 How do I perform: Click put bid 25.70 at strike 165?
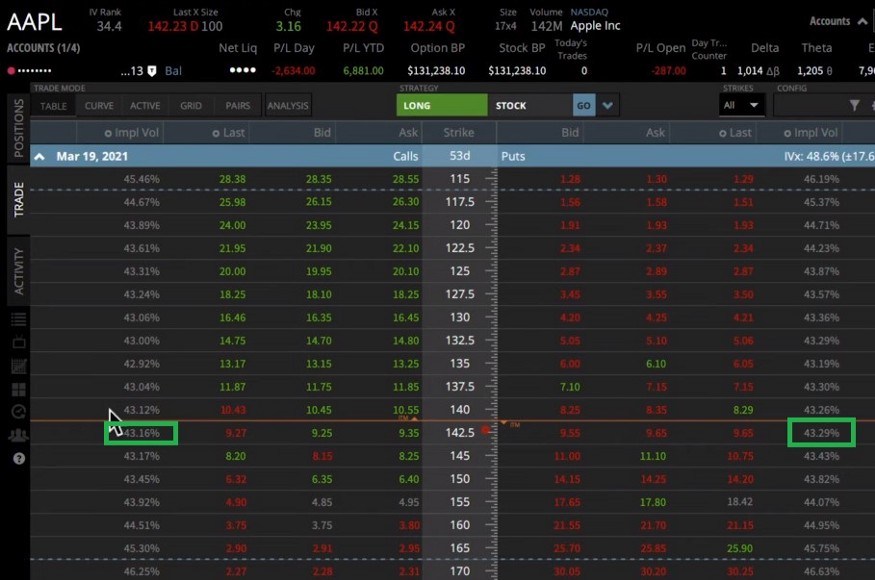[x=567, y=549]
